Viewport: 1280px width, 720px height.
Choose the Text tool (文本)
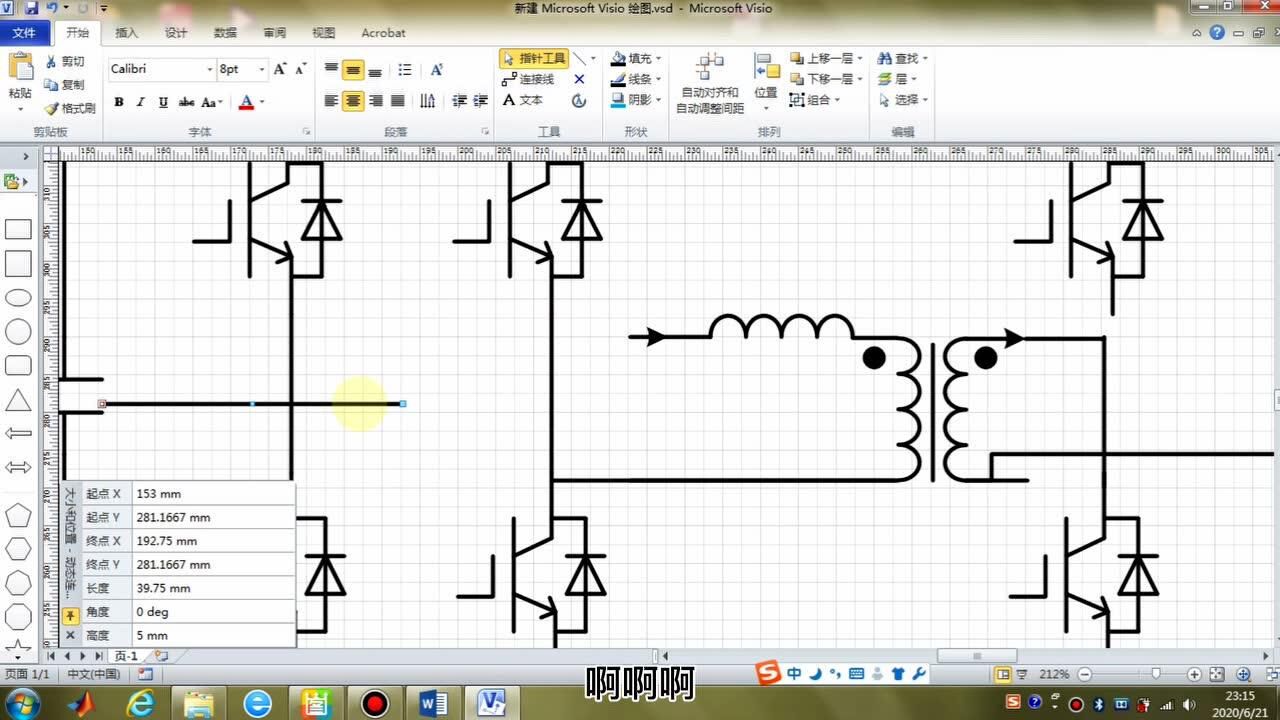[x=523, y=100]
